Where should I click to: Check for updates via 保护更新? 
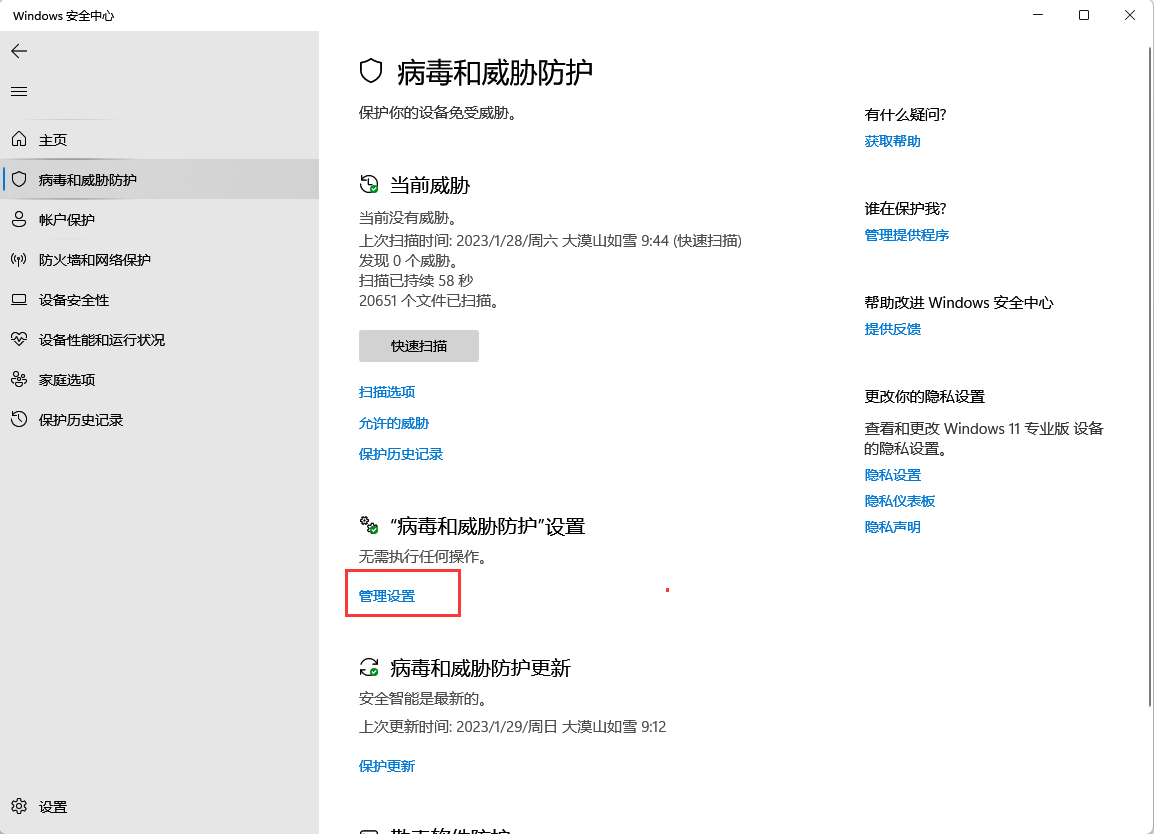pos(386,765)
